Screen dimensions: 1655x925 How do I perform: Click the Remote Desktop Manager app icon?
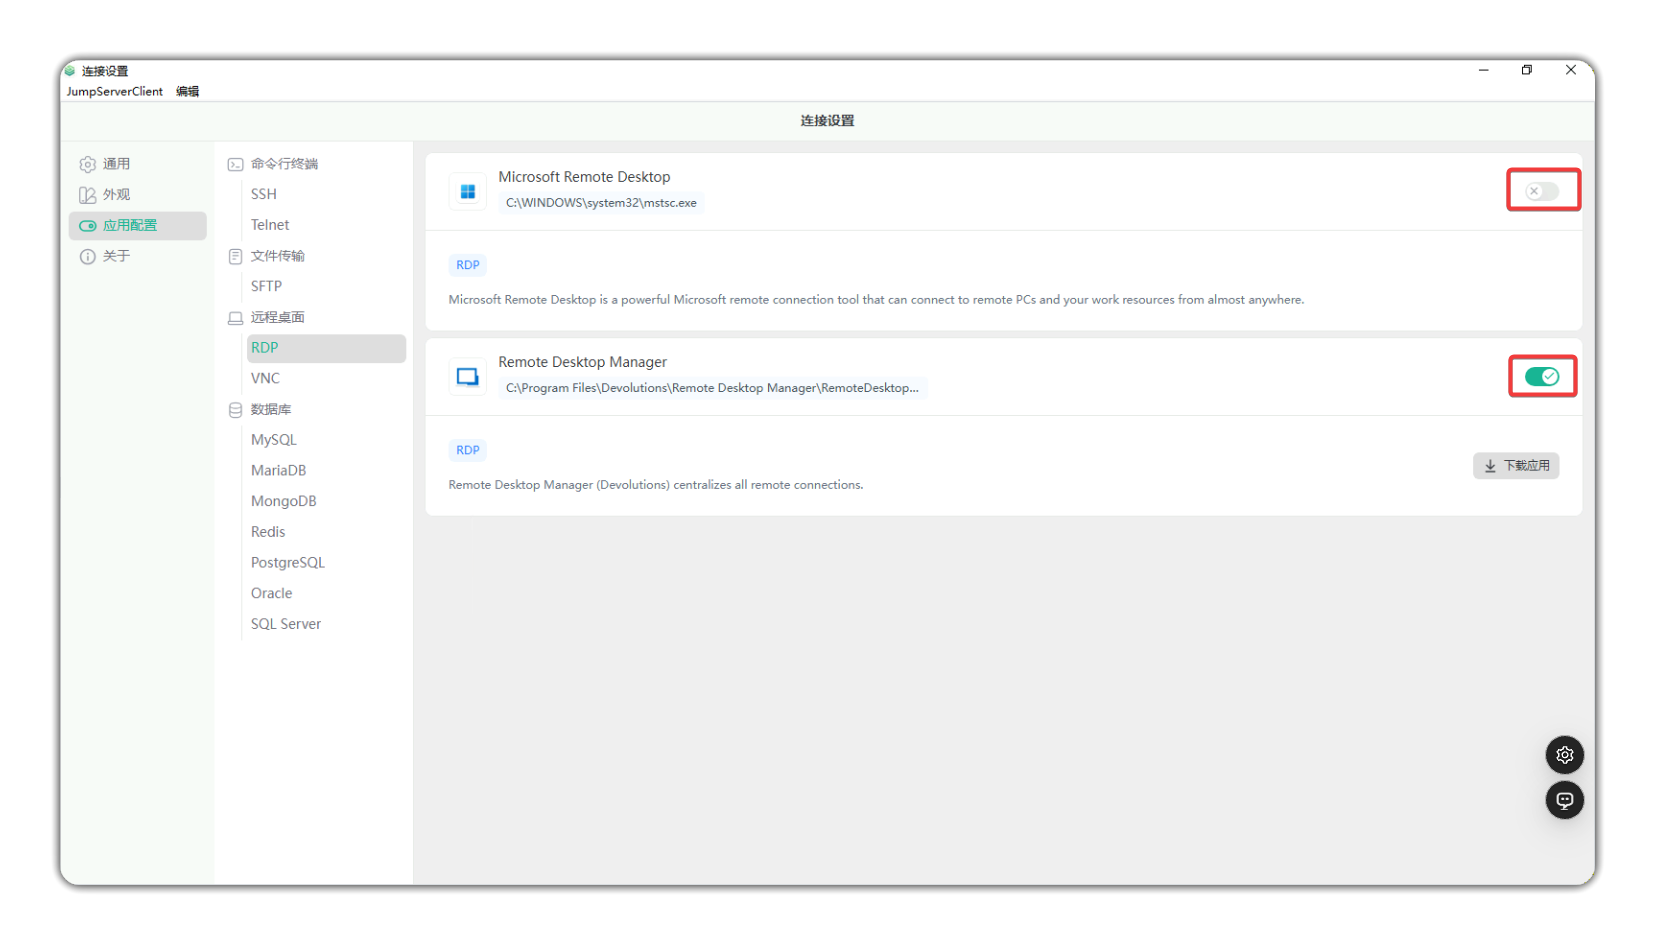(x=467, y=377)
